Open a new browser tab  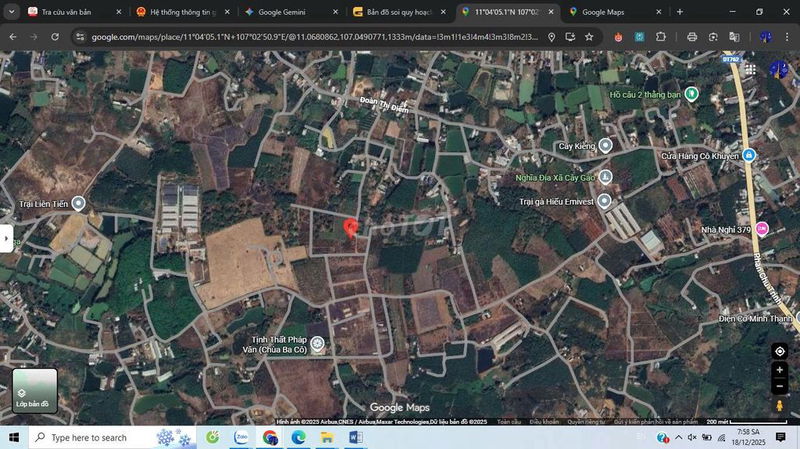pos(680,12)
